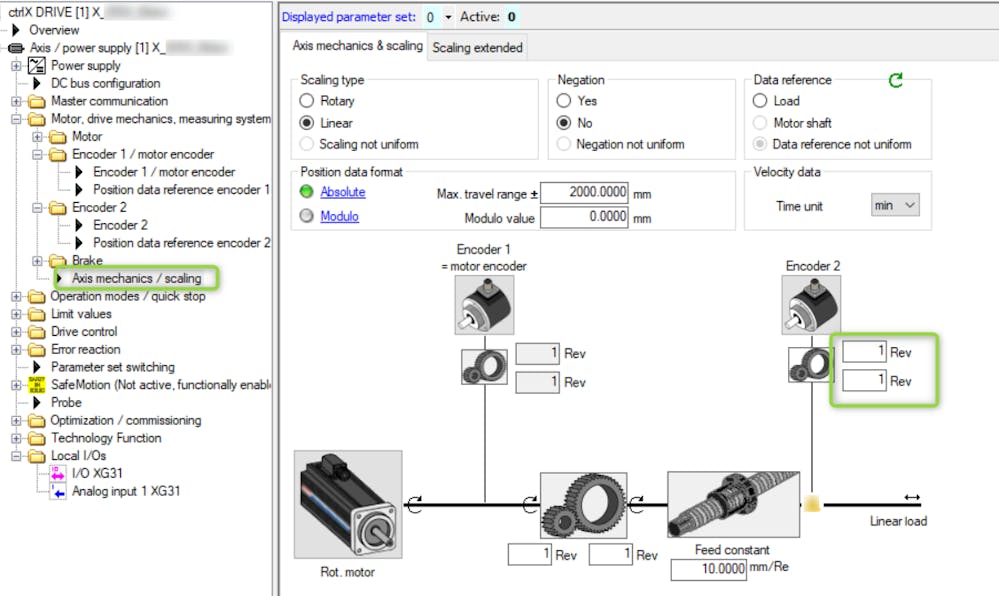Click the Encoder 2 device image

coord(813,306)
